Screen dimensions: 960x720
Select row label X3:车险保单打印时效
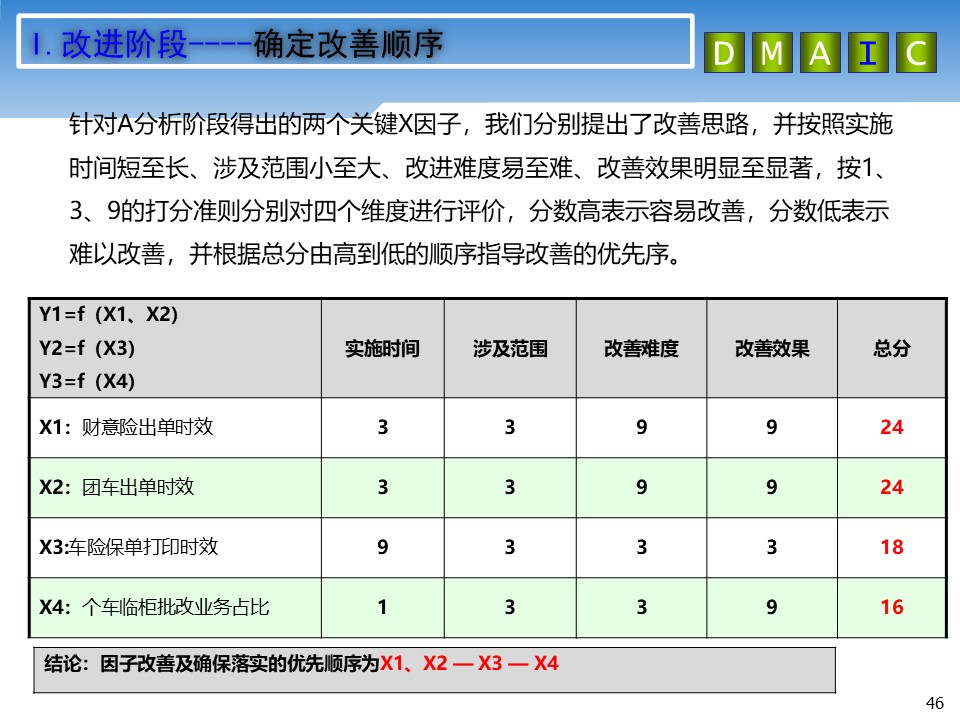click(x=129, y=546)
